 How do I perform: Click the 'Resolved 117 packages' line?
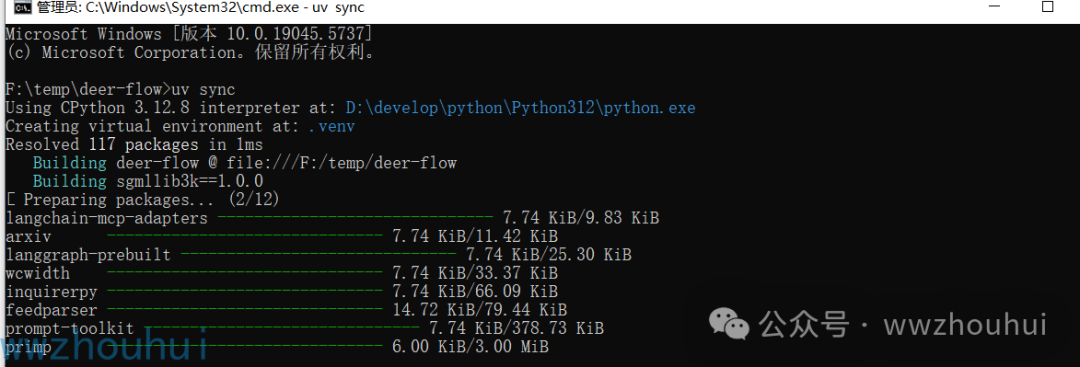[134, 145]
